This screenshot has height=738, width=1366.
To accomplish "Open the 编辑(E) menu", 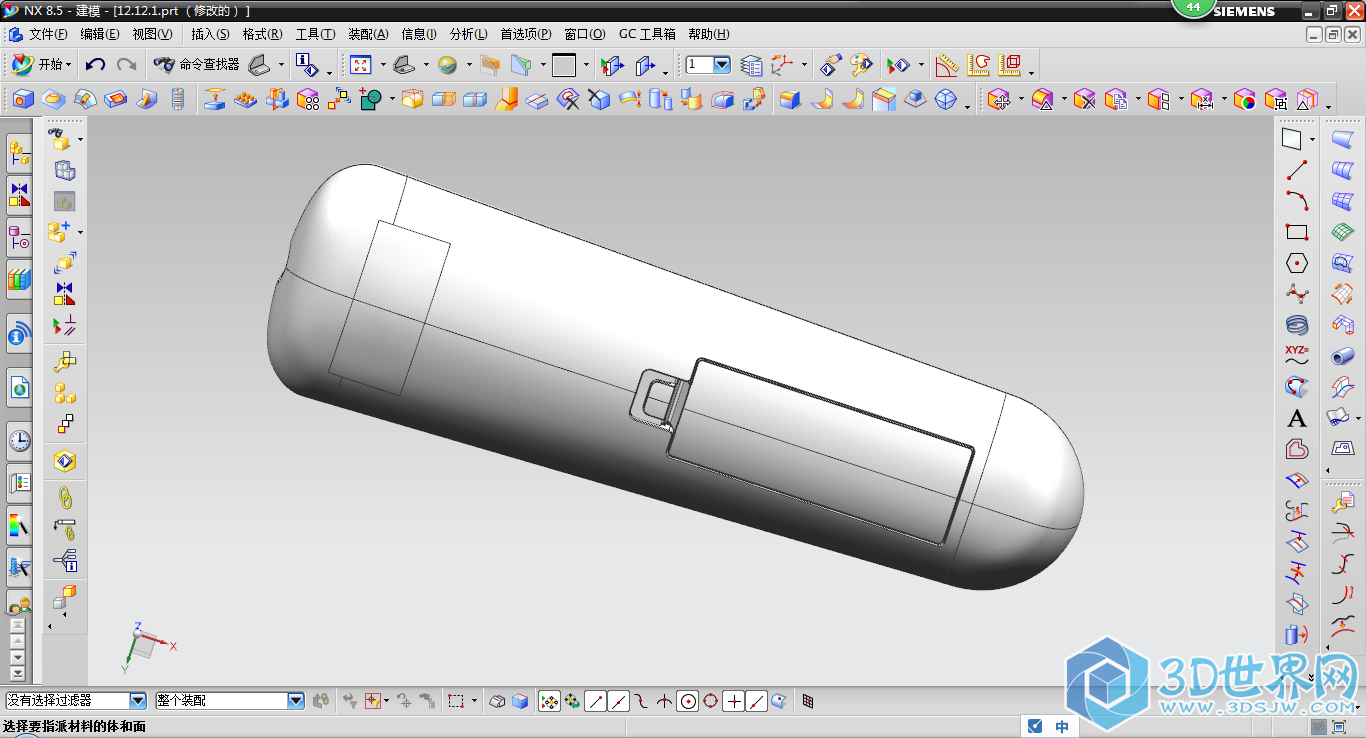I will pyautogui.click(x=100, y=34).
